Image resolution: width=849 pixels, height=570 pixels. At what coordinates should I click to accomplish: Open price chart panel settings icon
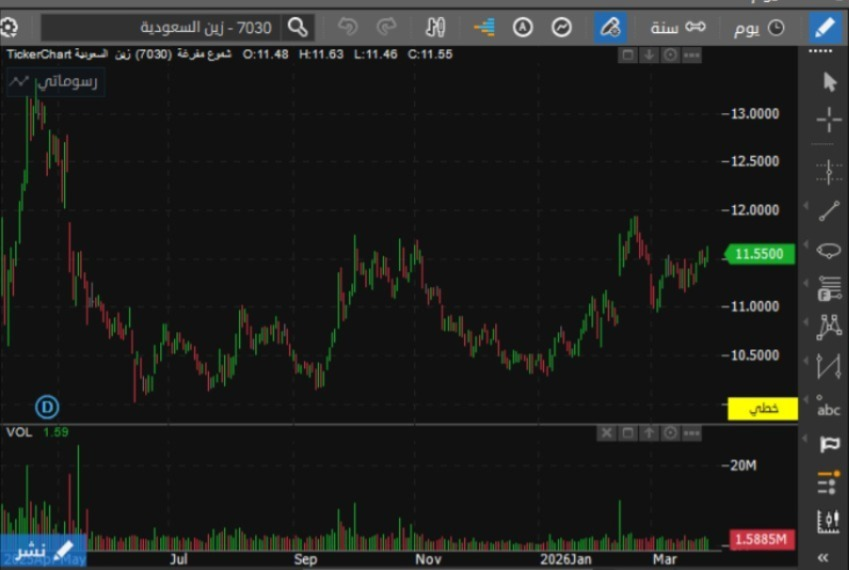(x=670, y=55)
